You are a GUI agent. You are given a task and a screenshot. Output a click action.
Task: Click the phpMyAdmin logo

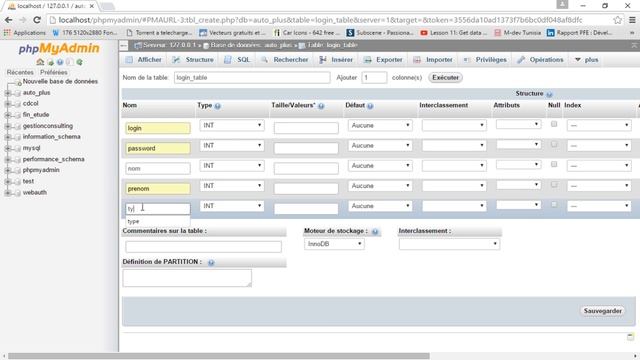[59, 49]
